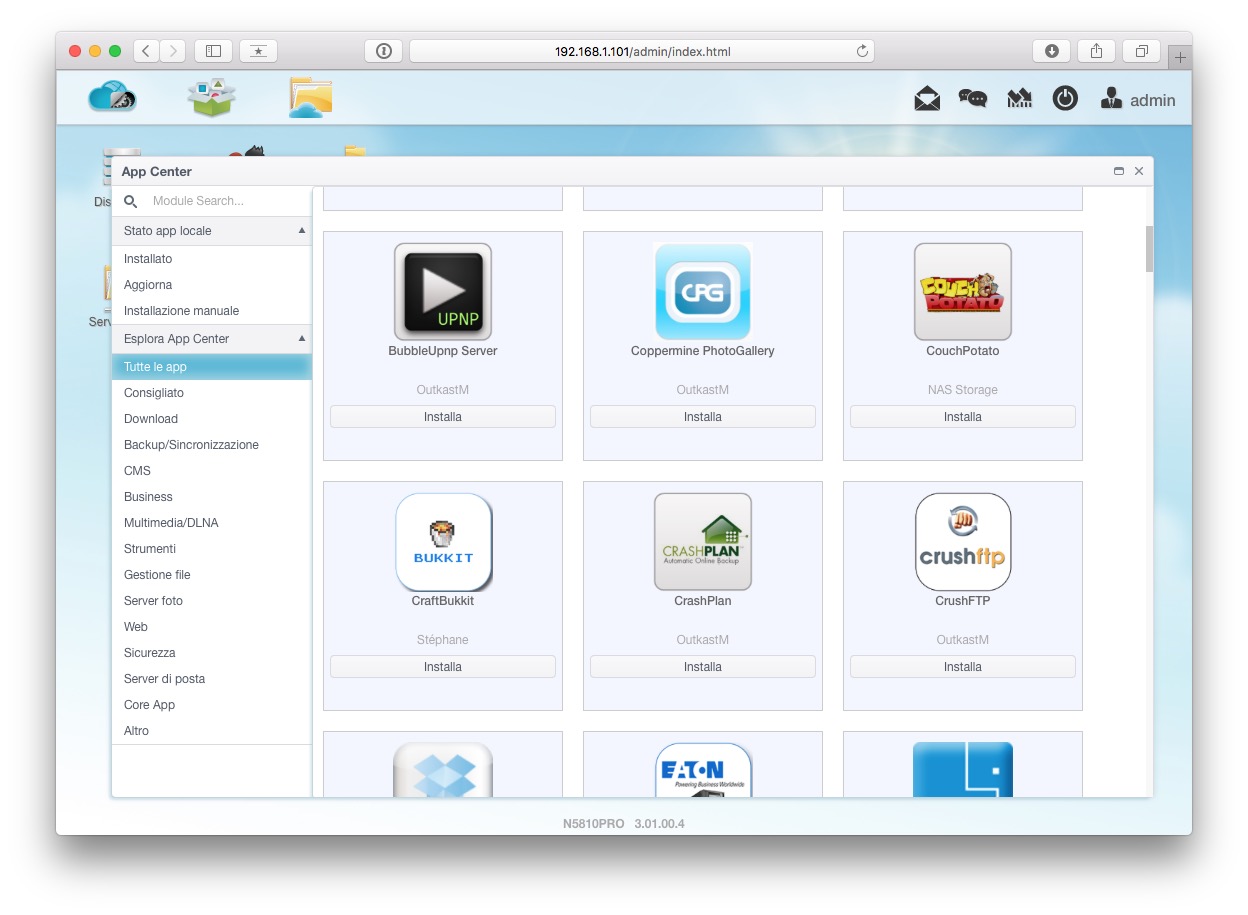
Task: Install Coppermine PhotoGallery
Action: (x=703, y=417)
